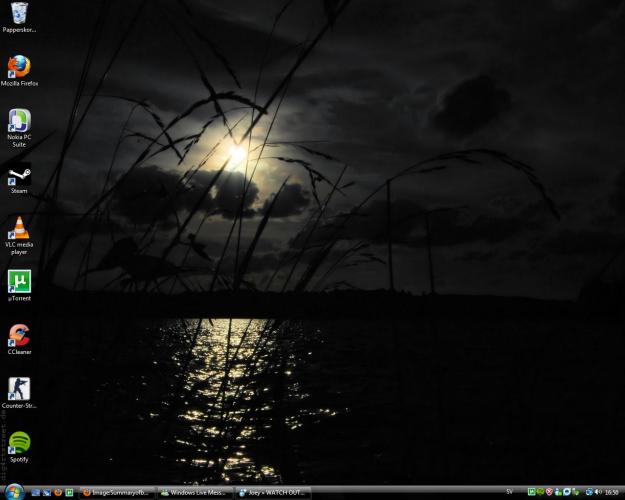Launch Firefox from Quick Launch bar
This screenshot has height=500, width=625.
[x=58, y=492]
